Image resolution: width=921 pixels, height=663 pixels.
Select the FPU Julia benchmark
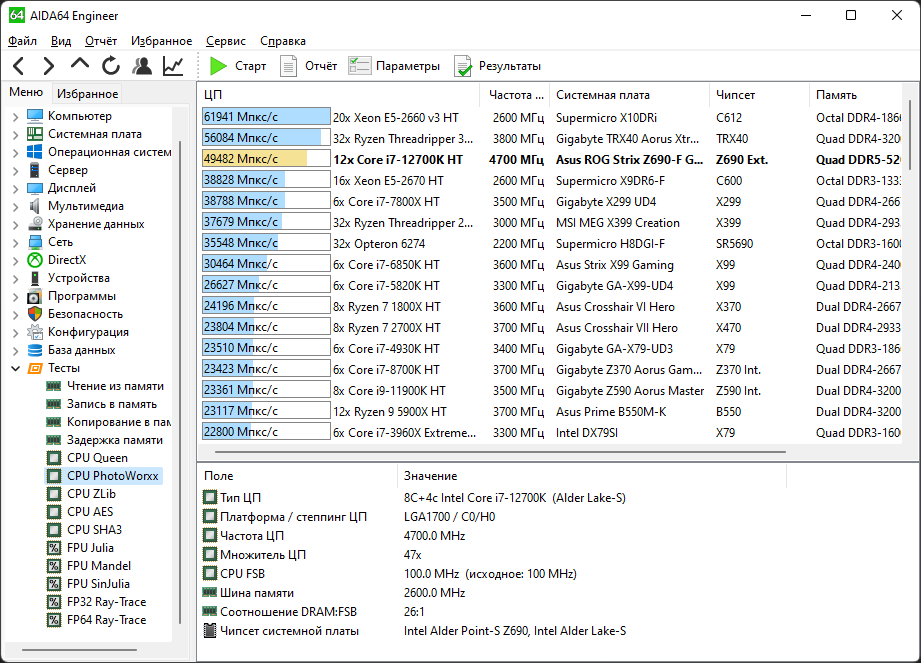[x=80, y=548]
